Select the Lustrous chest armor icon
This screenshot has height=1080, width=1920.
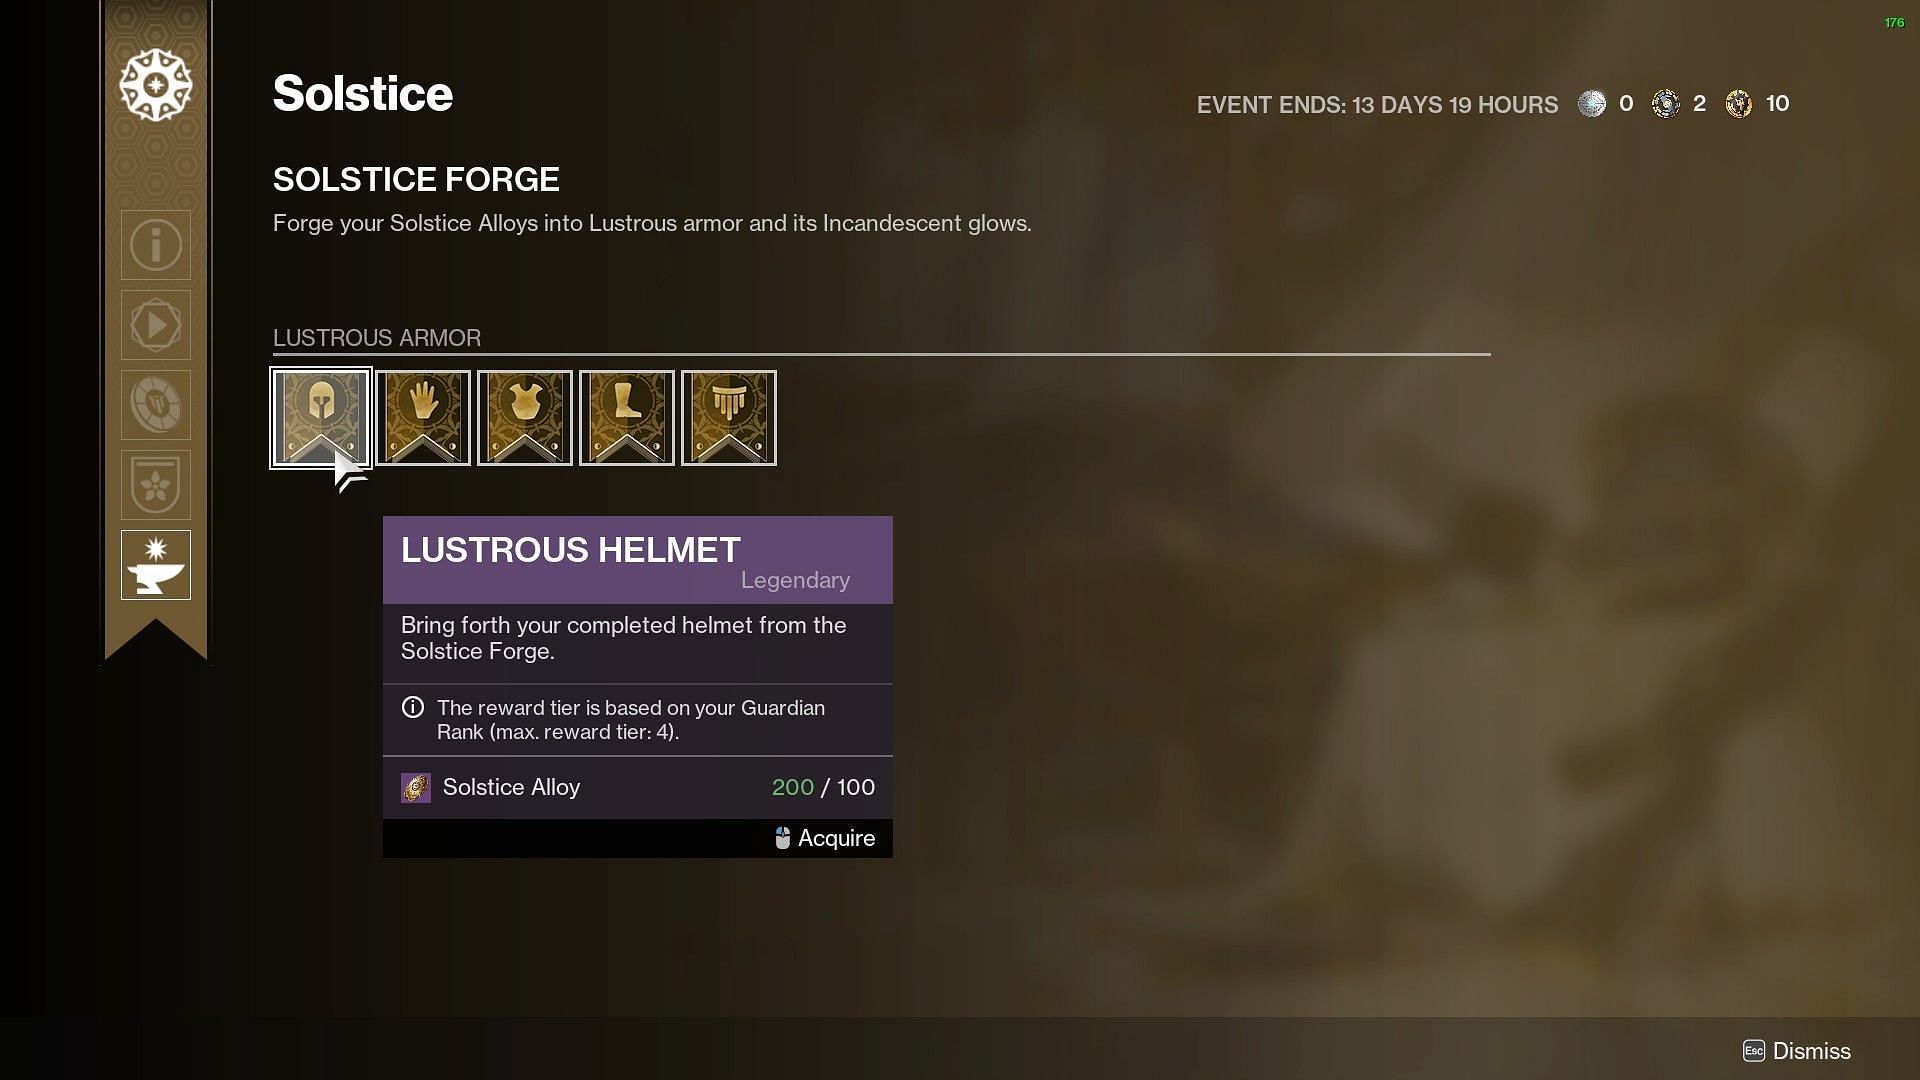point(525,418)
